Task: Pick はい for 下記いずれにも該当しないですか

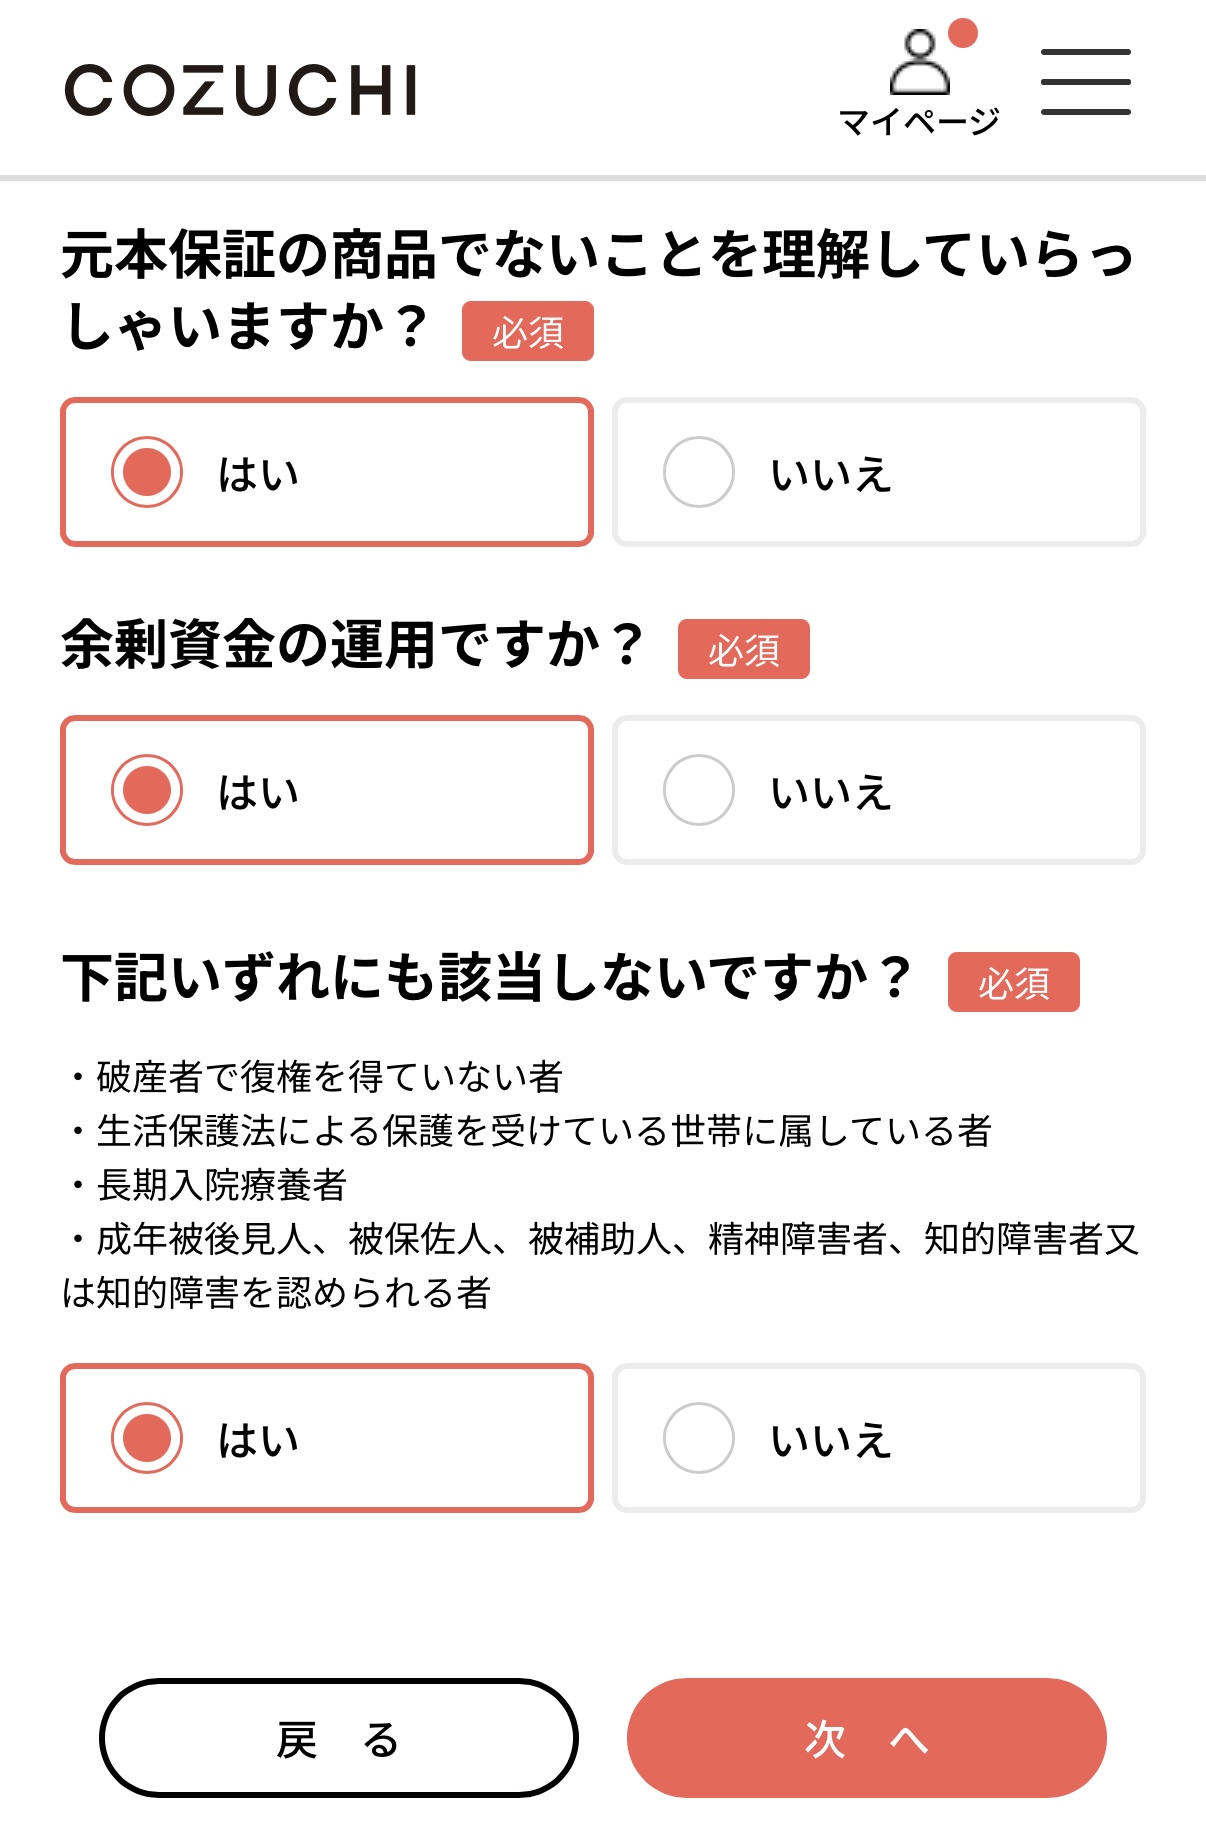Action: [326, 1438]
